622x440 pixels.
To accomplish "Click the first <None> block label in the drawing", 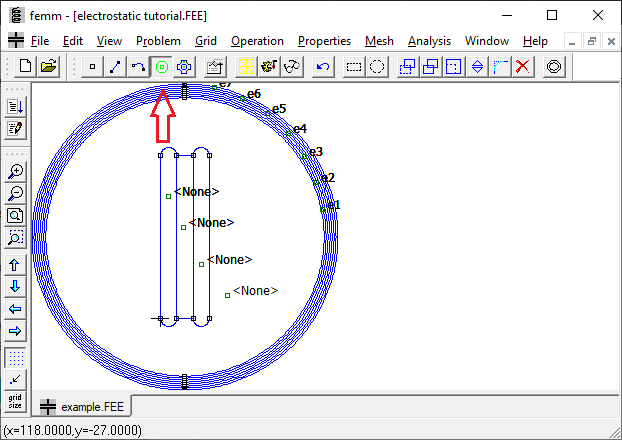I will click(195, 192).
